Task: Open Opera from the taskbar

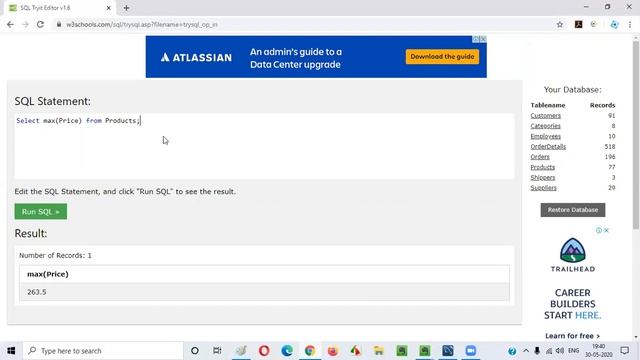Action: 264,351
